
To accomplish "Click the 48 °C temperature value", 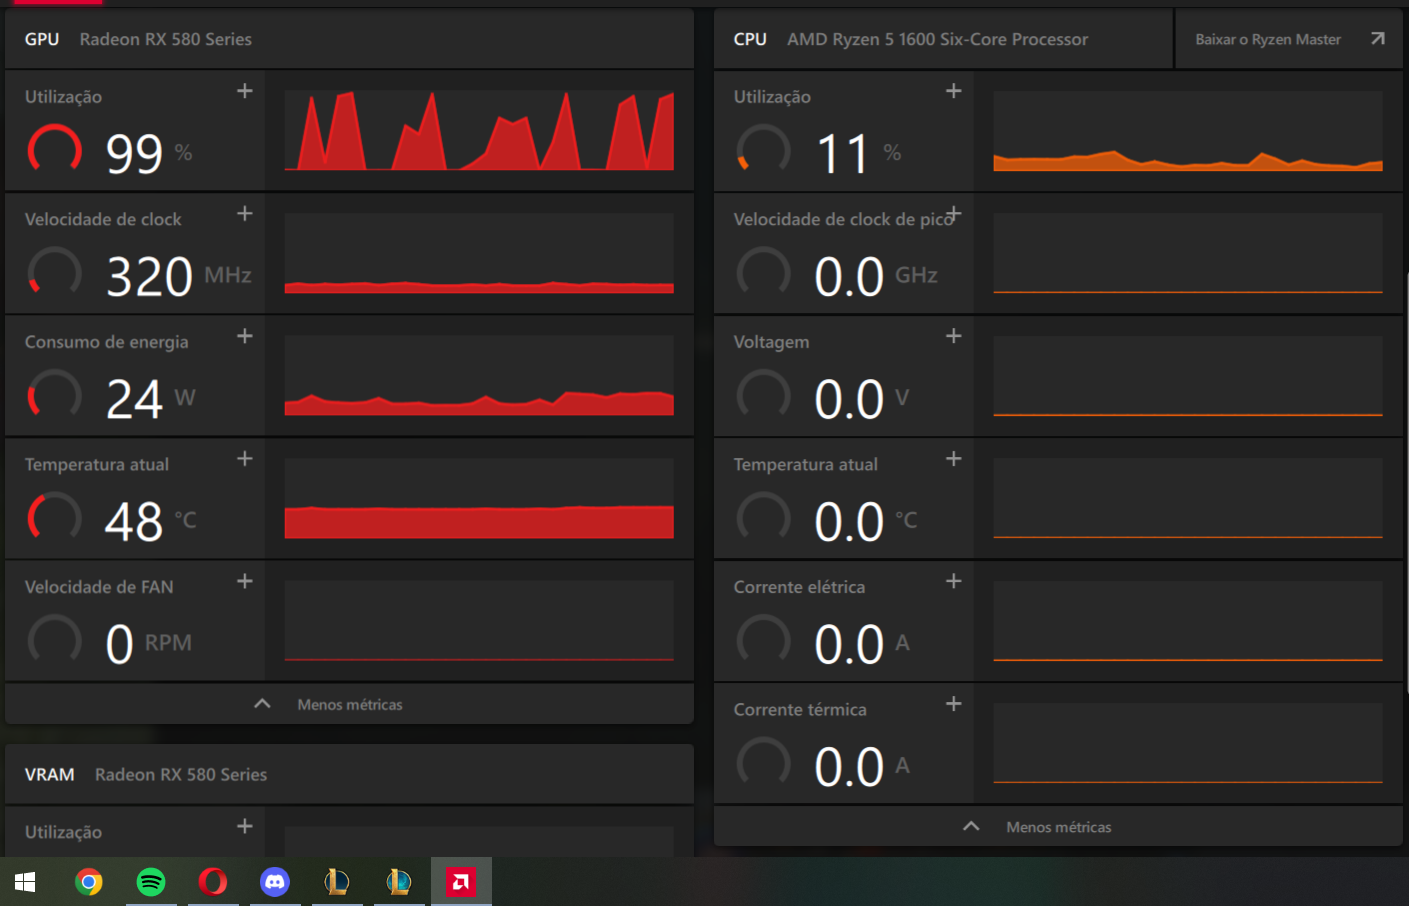I will point(151,521).
